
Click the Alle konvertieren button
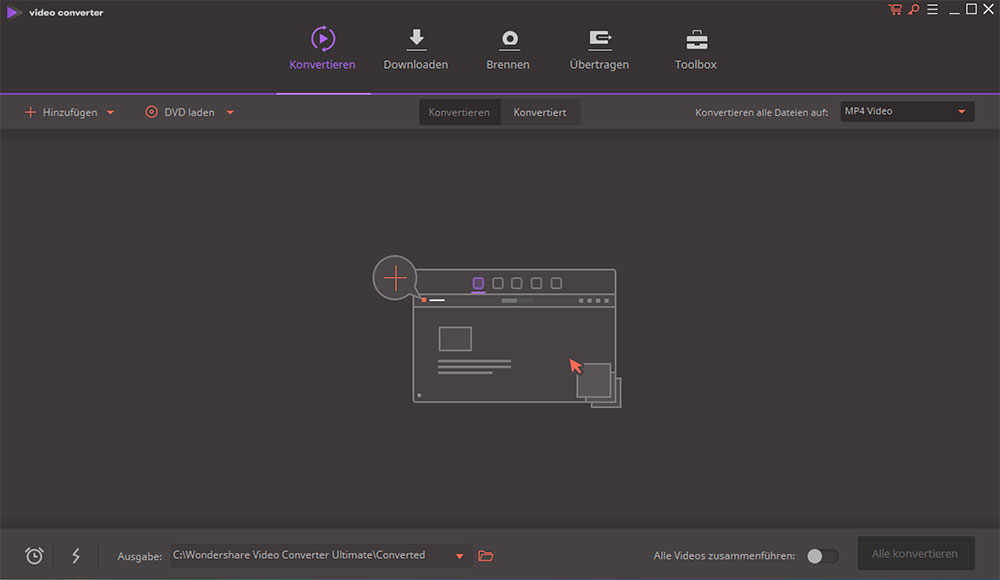point(915,554)
